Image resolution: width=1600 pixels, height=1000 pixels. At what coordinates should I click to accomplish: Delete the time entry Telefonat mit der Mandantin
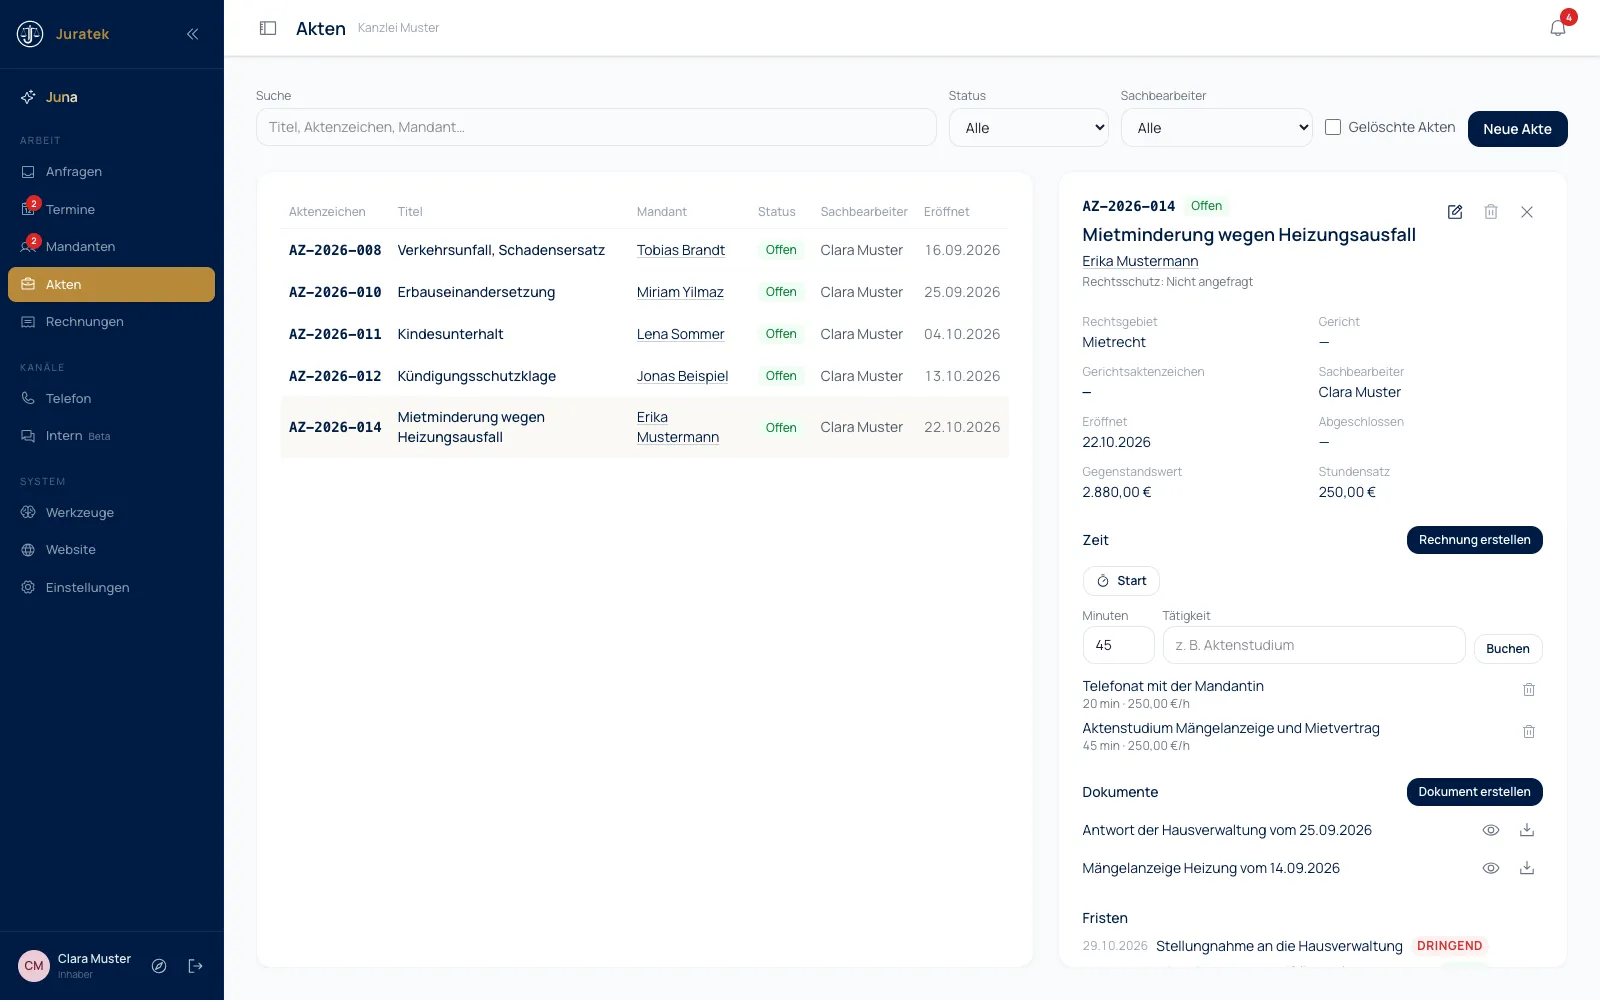[1529, 690]
